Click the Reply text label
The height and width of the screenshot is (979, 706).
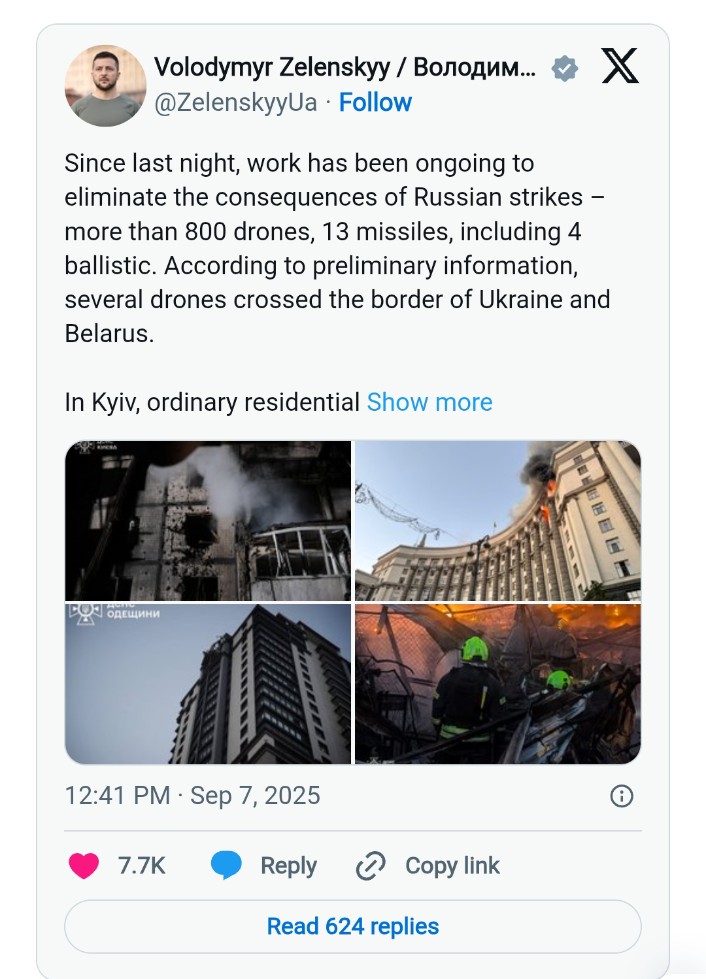coord(288,866)
